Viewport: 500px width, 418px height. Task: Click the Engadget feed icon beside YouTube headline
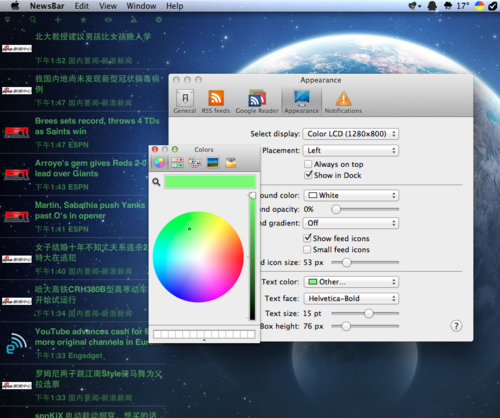[x=17, y=343]
